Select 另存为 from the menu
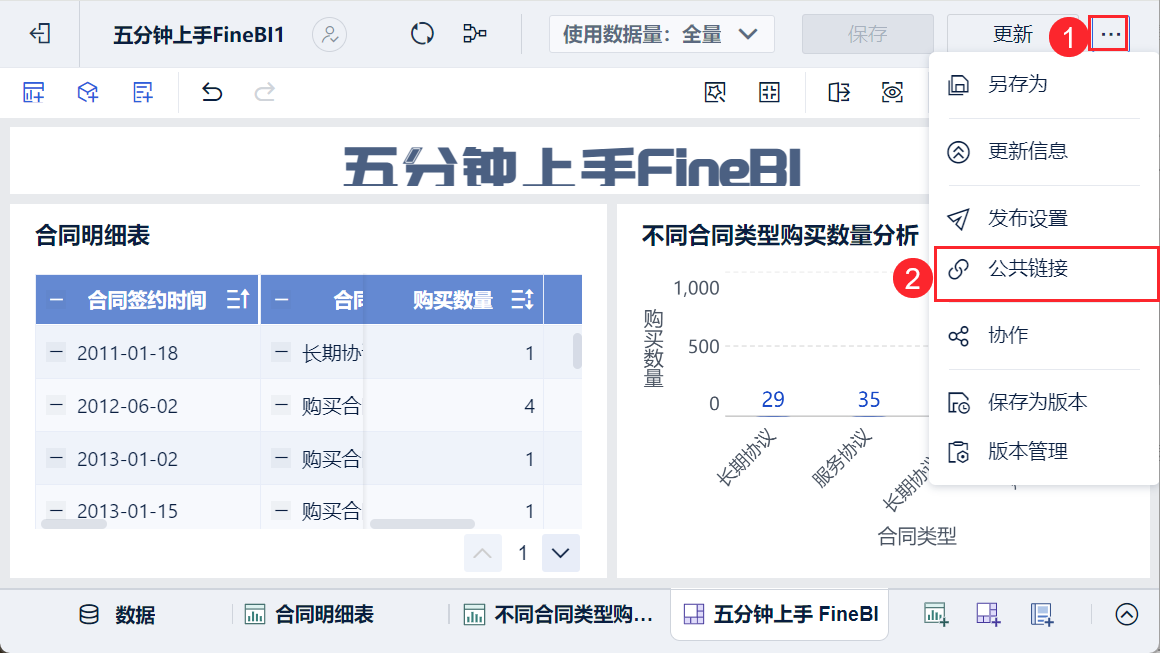 pyautogui.click(x=1044, y=84)
